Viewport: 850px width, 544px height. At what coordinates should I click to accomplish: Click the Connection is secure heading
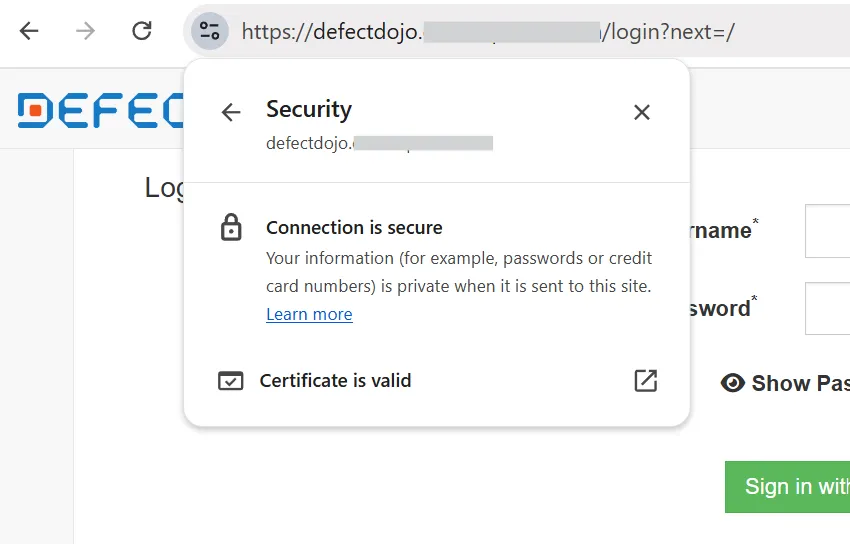pyautogui.click(x=354, y=228)
